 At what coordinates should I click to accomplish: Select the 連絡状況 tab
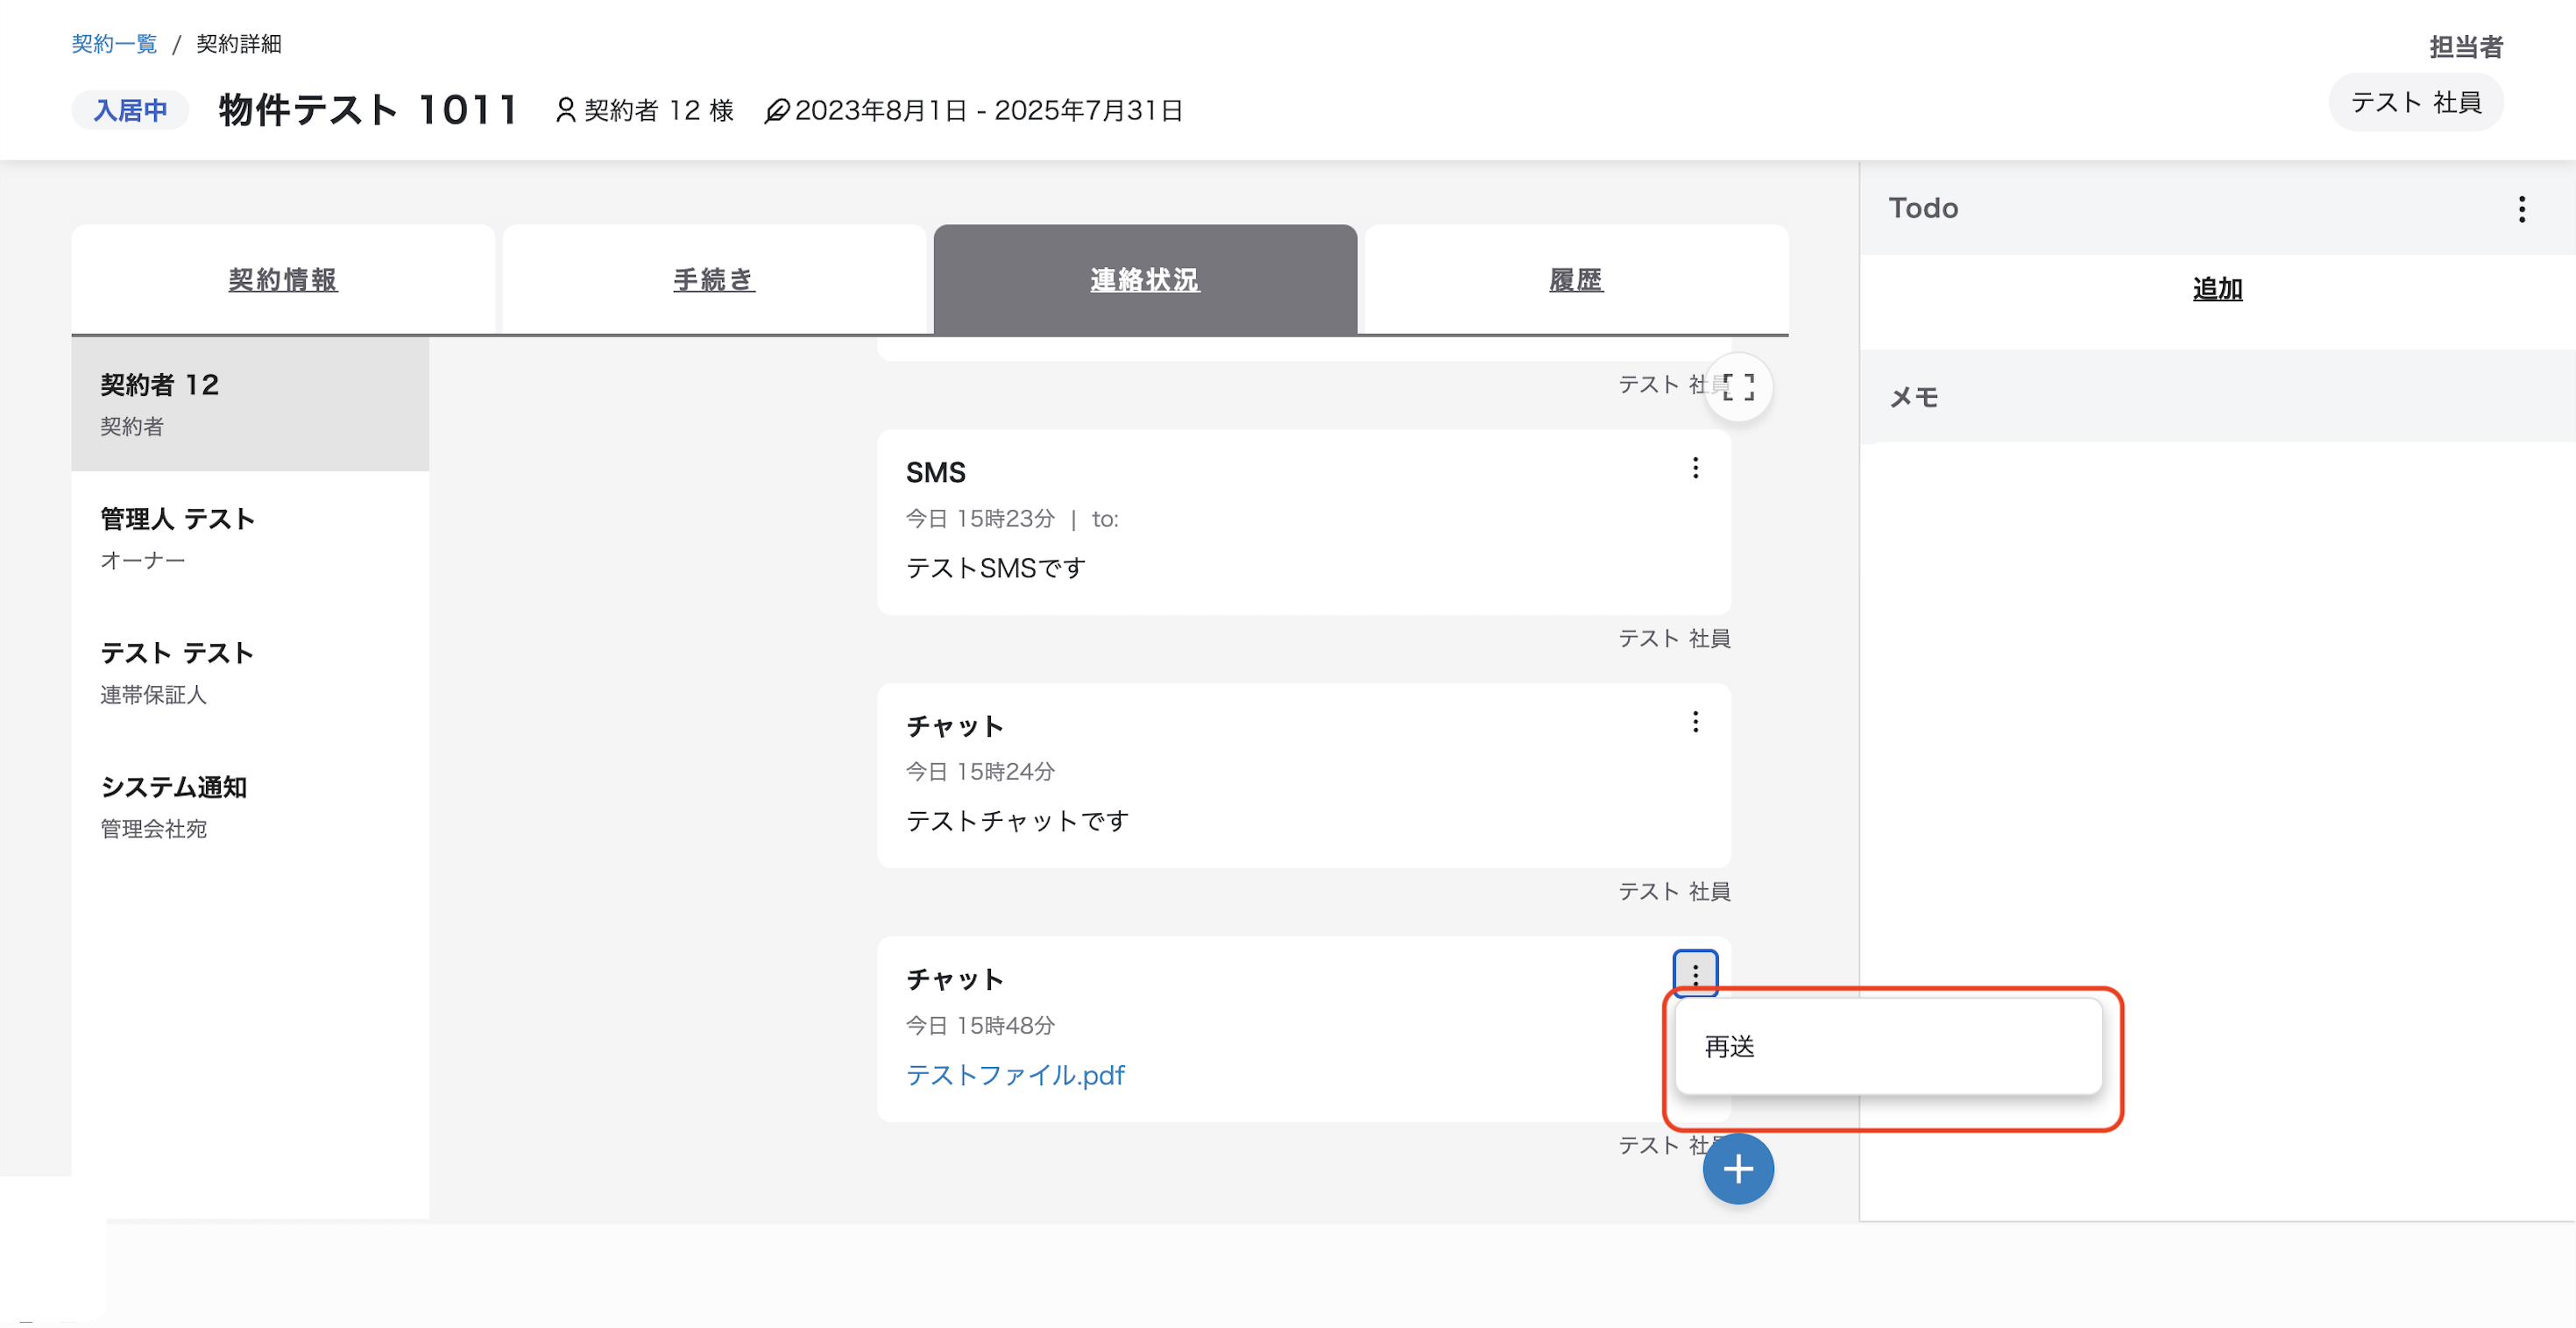pos(1145,279)
